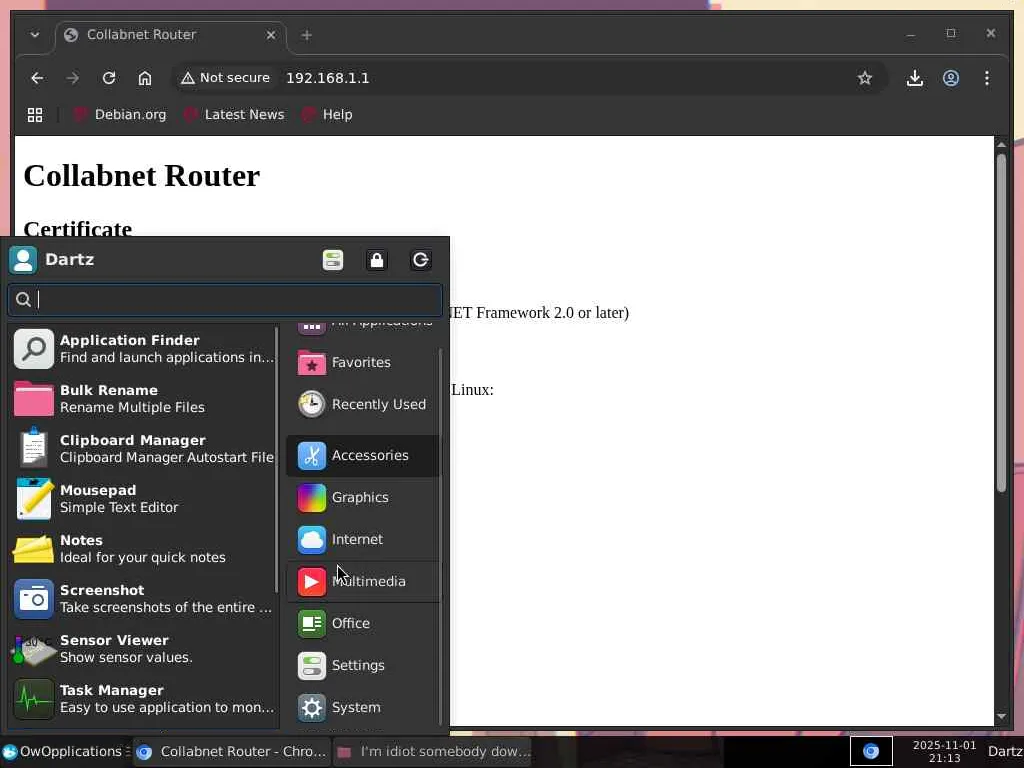Select the Favorites category
The height and width of the screenshot is (768, 1024).
363,362
